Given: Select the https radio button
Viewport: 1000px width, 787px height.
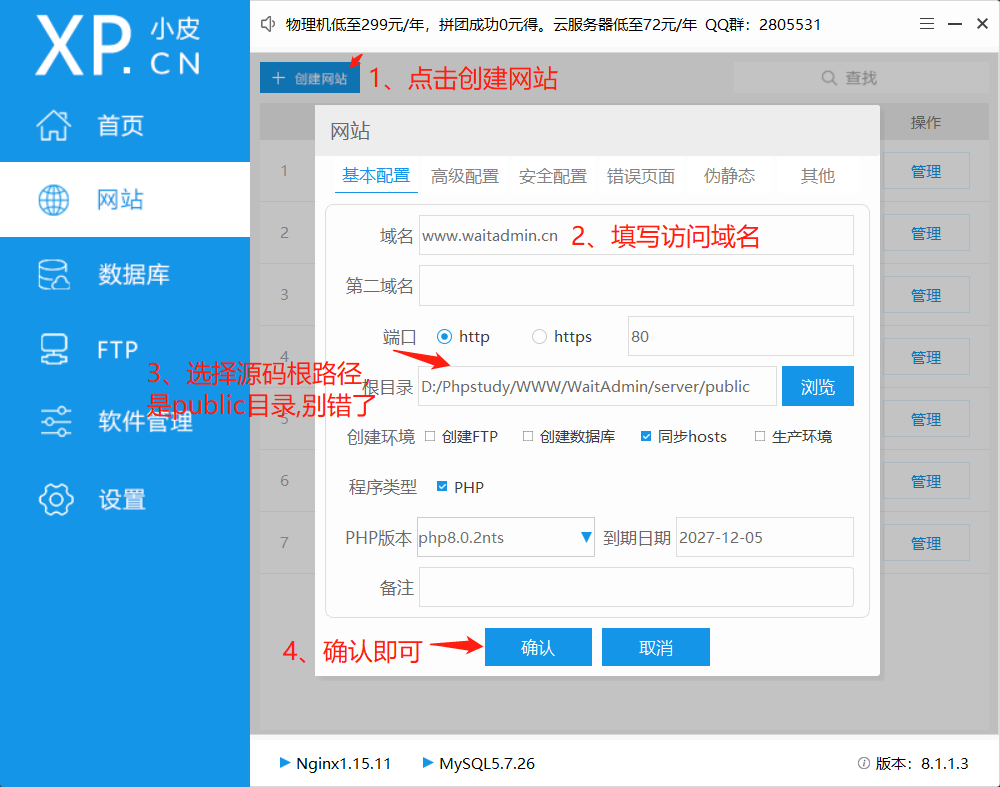Looking at the screenshot, I should pos(540,336).
